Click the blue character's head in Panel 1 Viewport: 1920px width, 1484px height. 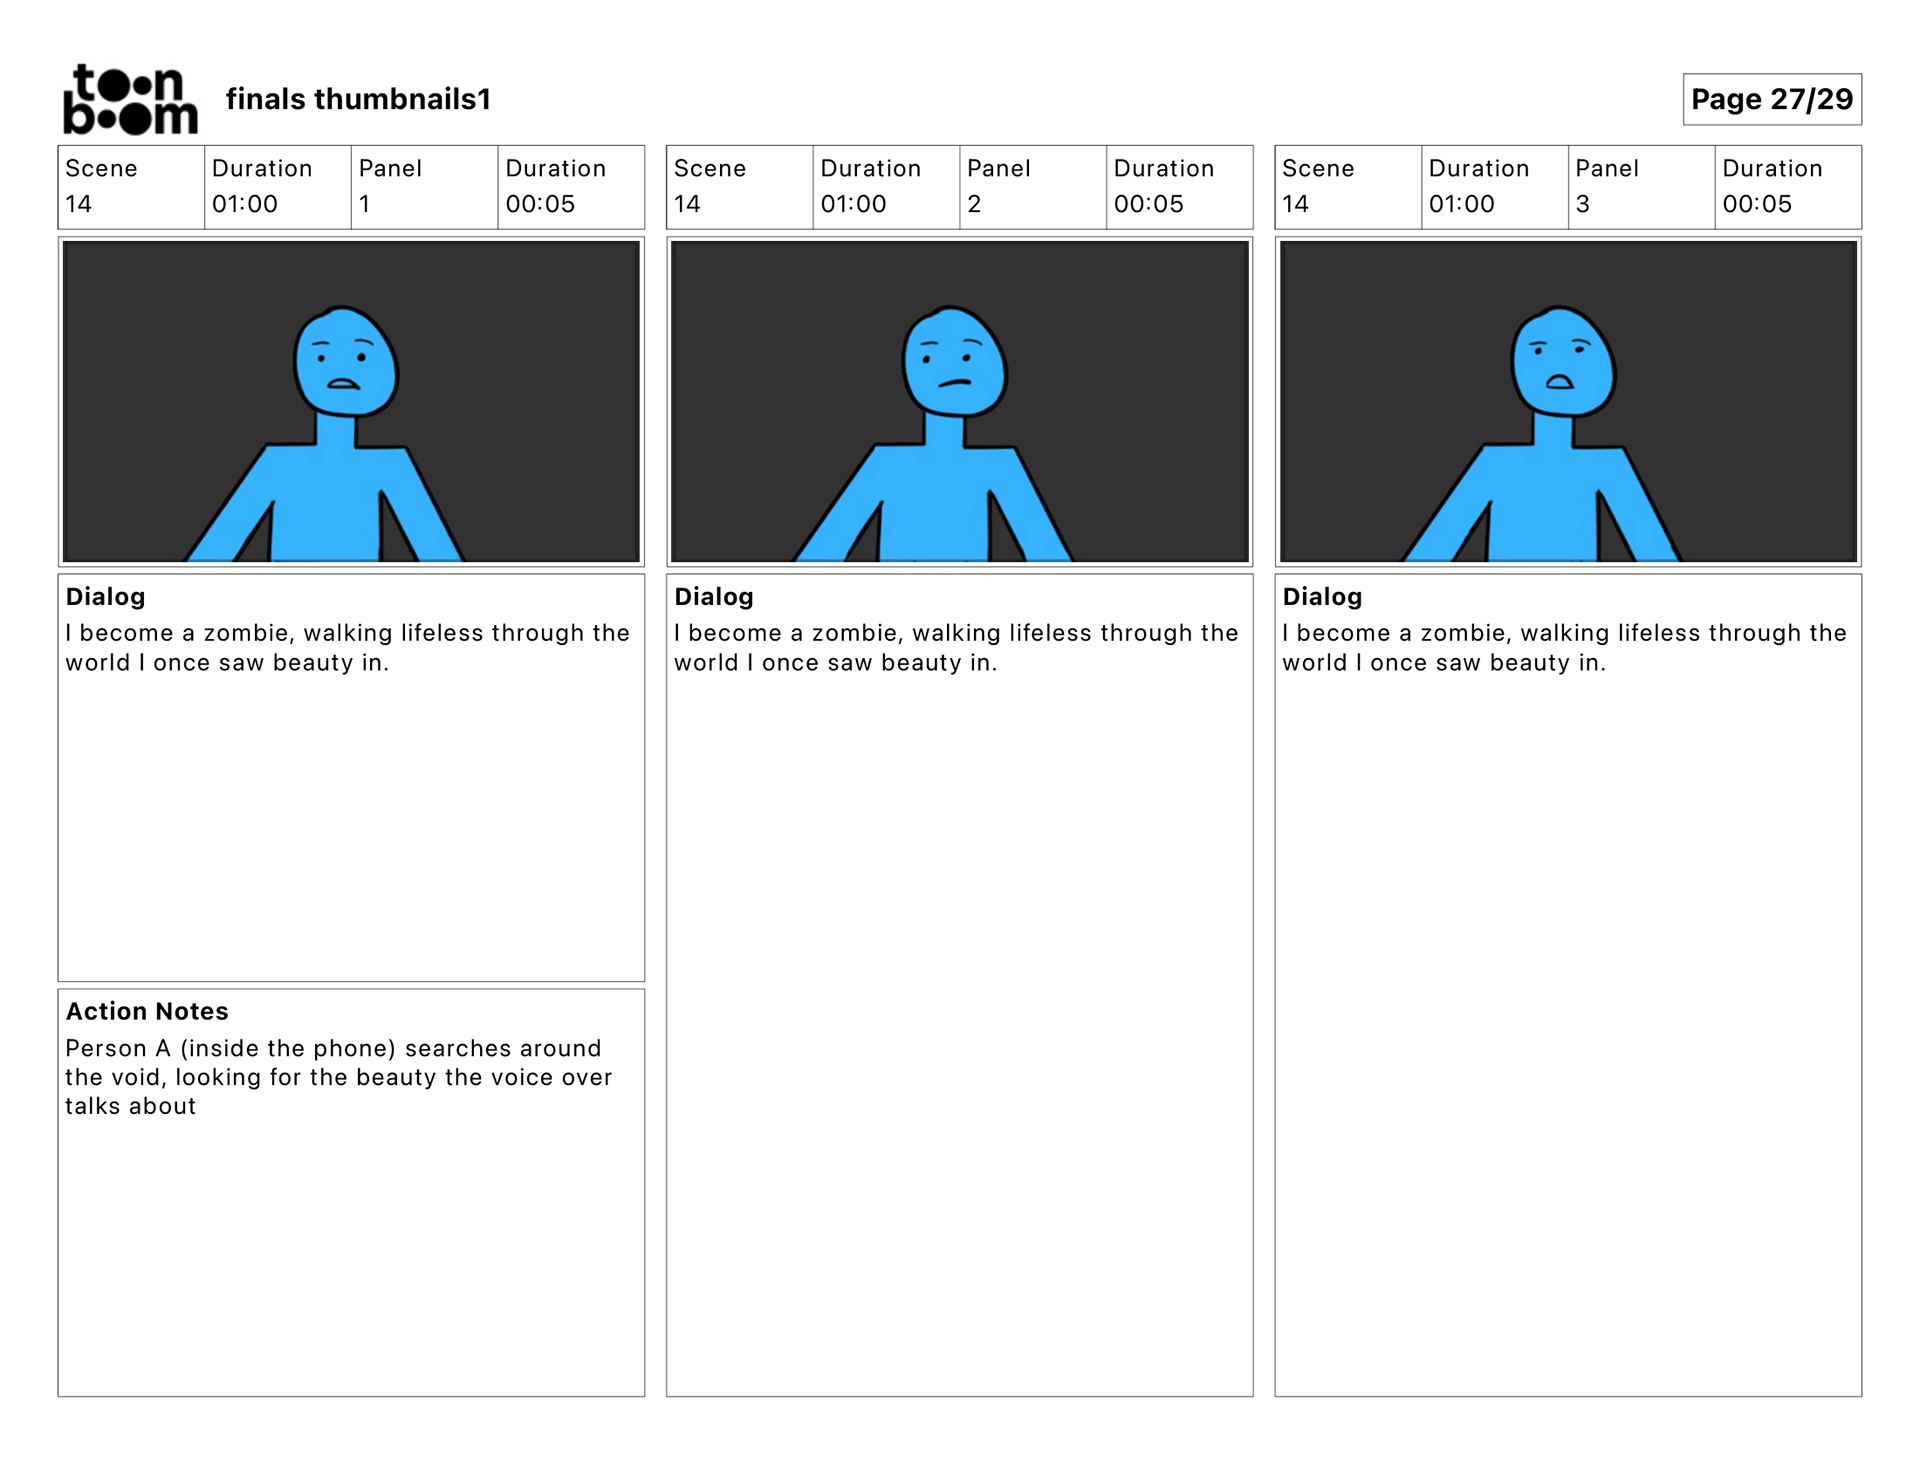[345, 362]
